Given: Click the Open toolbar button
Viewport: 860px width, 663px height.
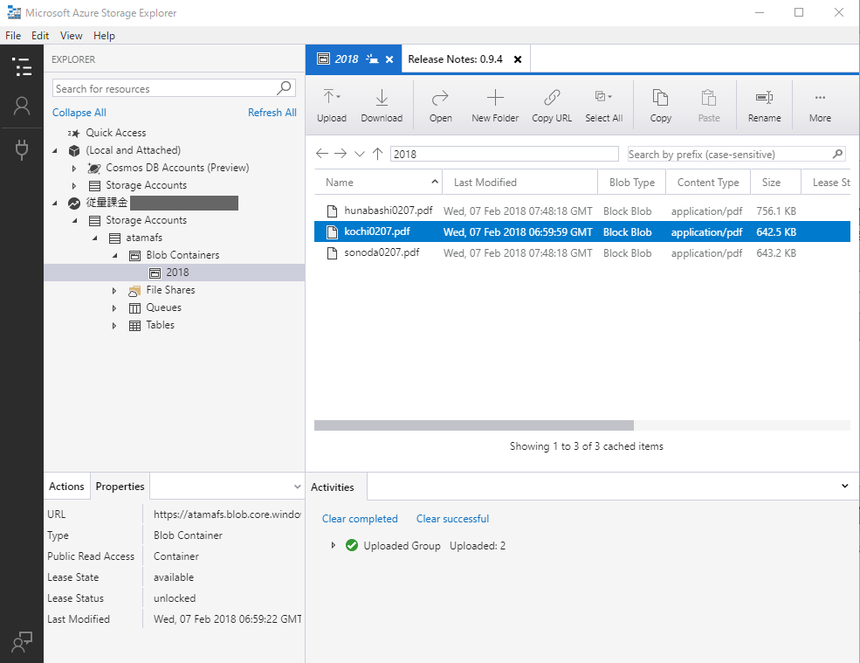Looking at the screenshot, I should pos(440,106).
